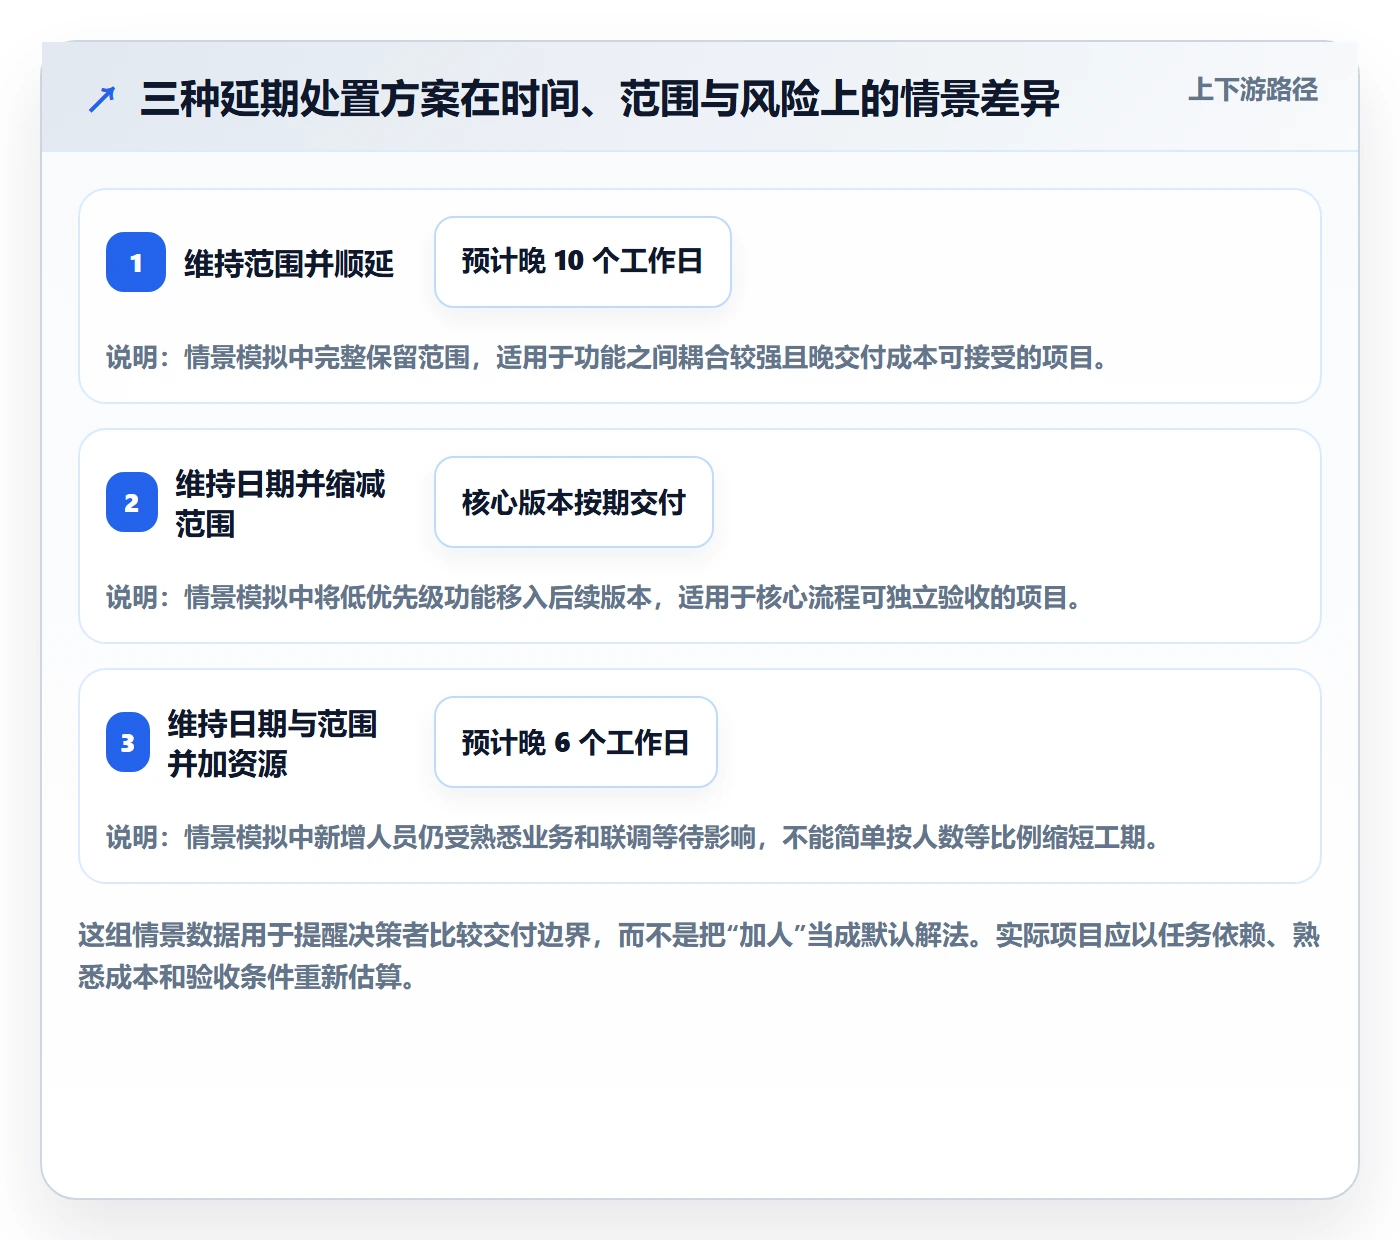The height and width of the screenshot is (1240, 1400).
Task: Select the heading 维持范围并顺延
Action: click(289, 264)
